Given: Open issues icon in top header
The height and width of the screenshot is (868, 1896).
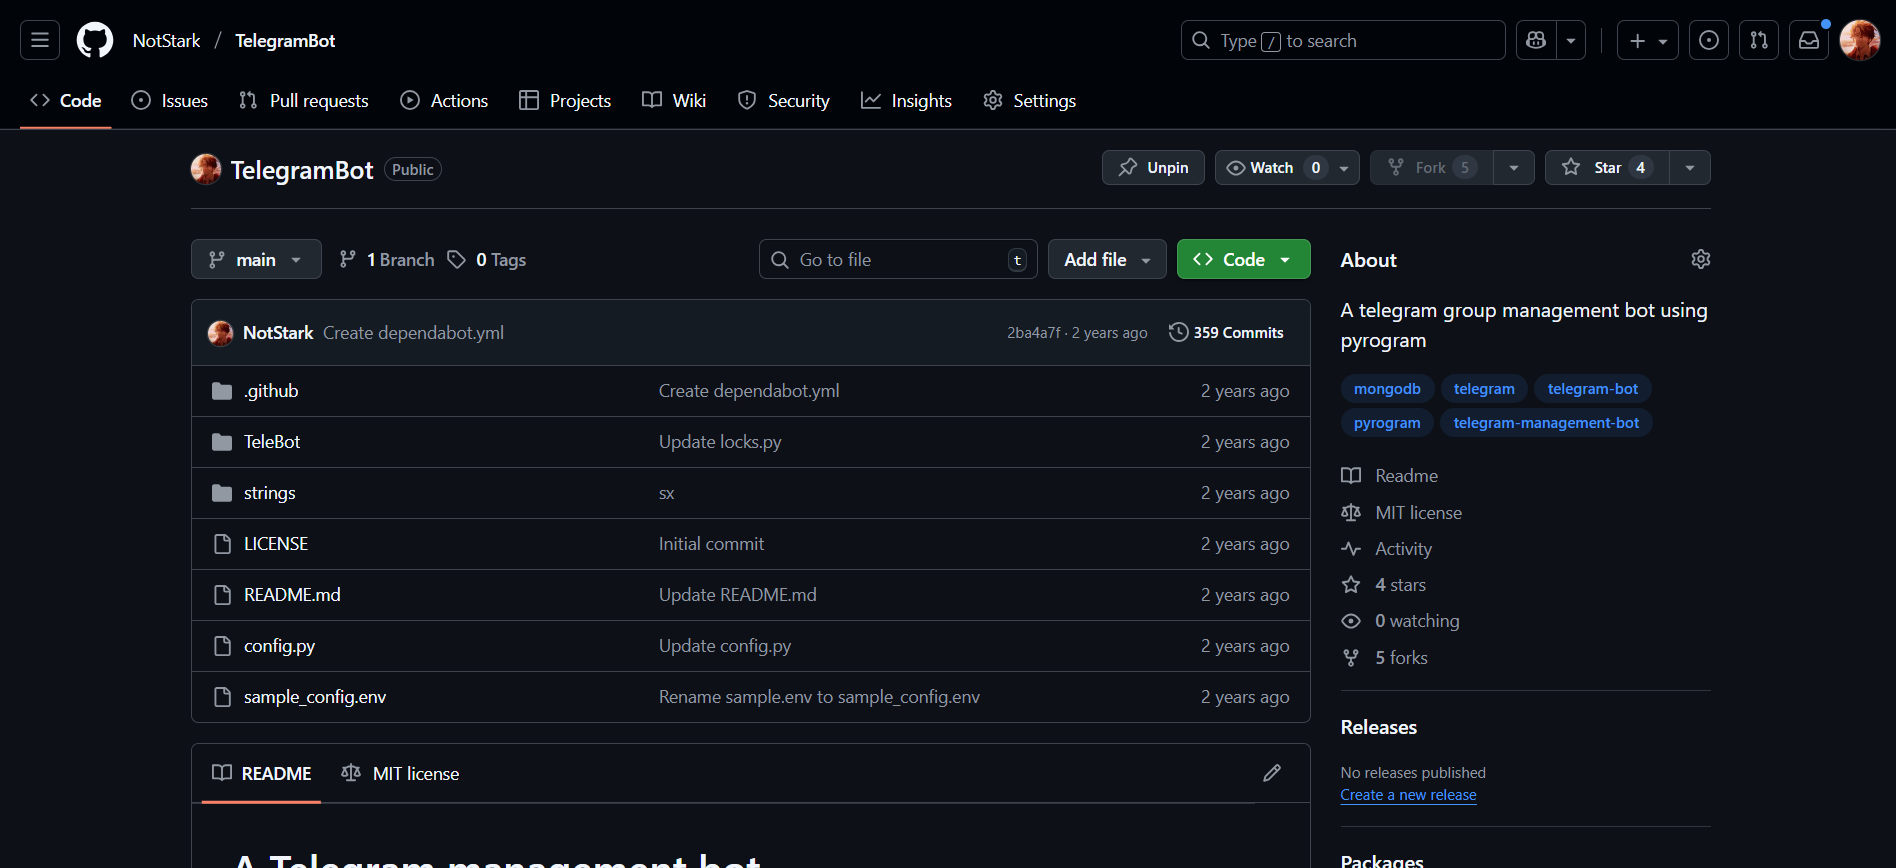Looking at the screenshot, I should click(1709, 40).
